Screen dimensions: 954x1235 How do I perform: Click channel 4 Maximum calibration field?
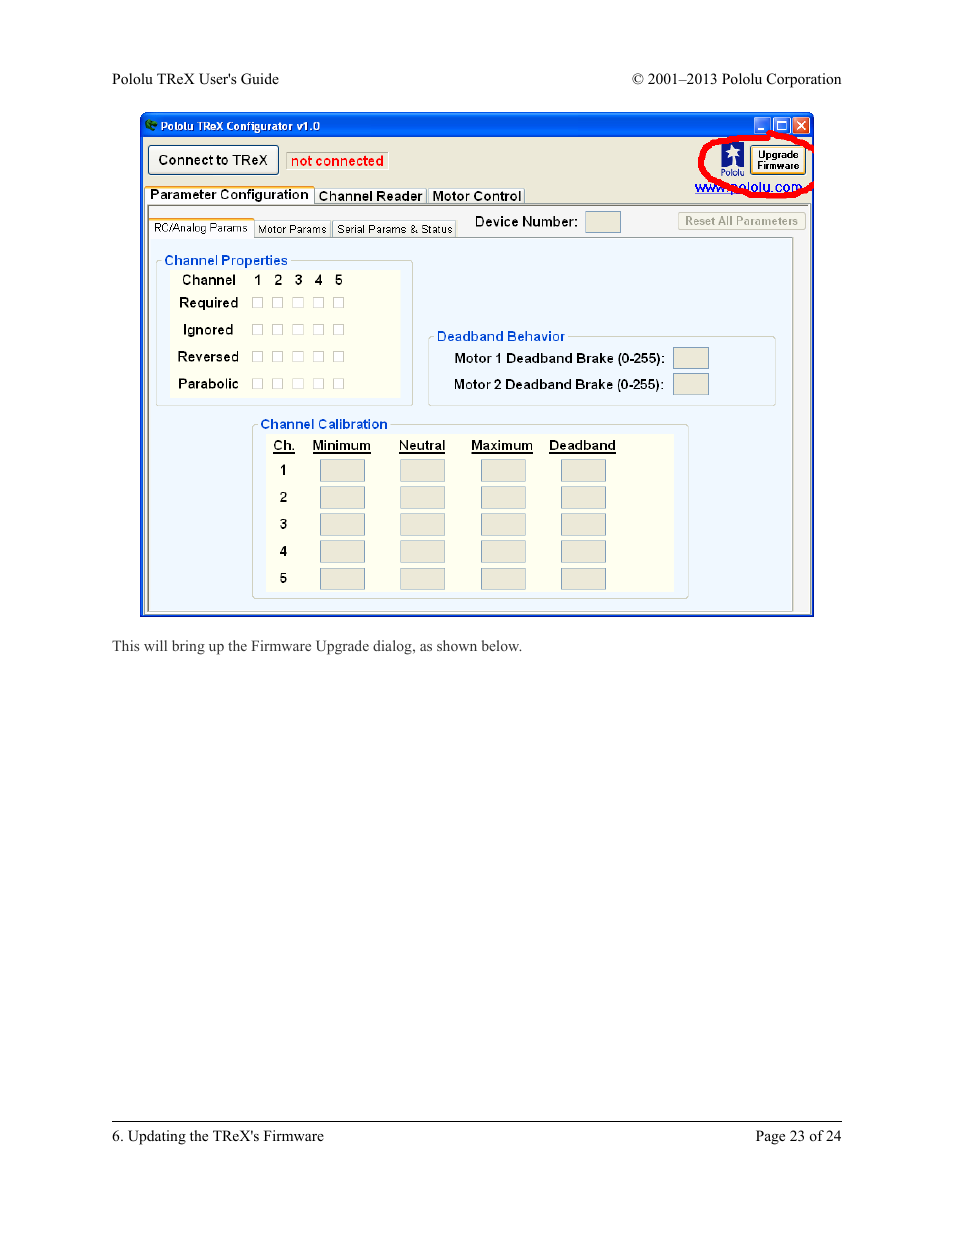pyautogui.click(x=503, y=551)
